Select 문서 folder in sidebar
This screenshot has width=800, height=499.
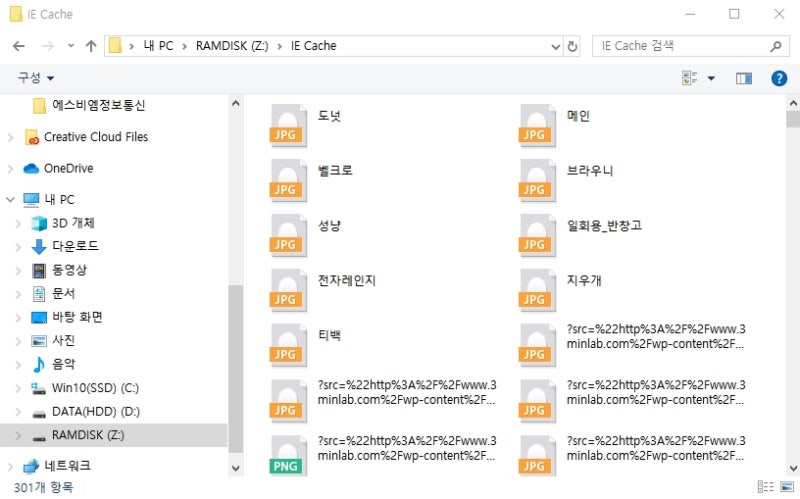click(x=63, y=293)
